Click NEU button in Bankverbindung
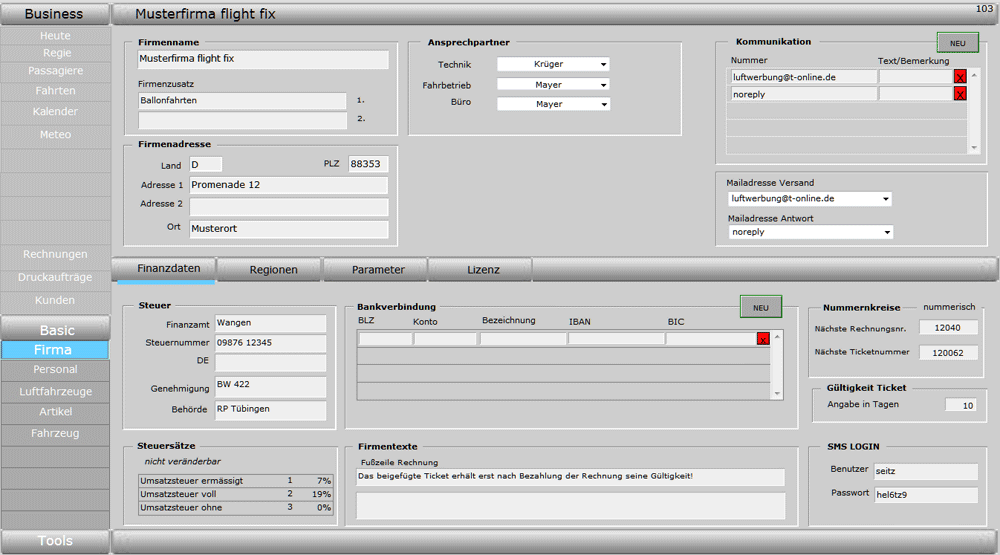Screen dimensions: 1000x555 click(760, 307)
